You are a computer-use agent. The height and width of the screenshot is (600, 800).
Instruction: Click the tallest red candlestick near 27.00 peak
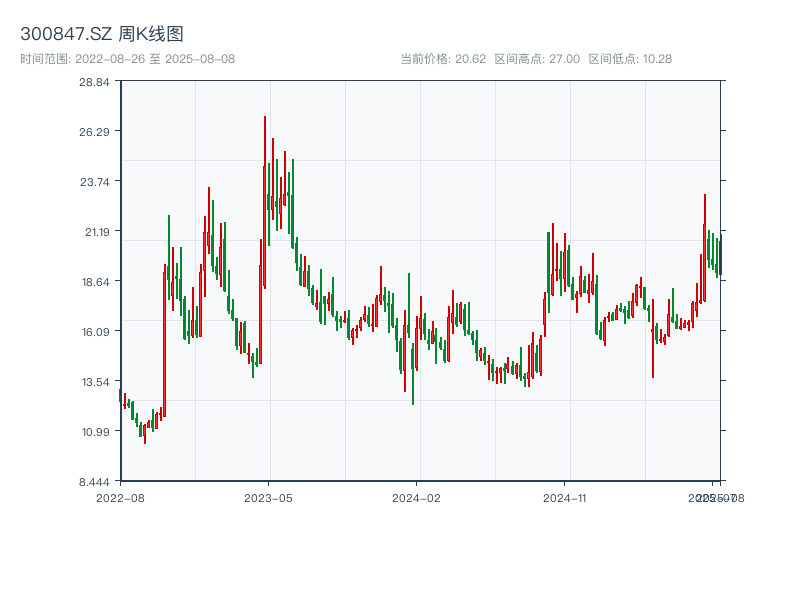pos(265,202)
